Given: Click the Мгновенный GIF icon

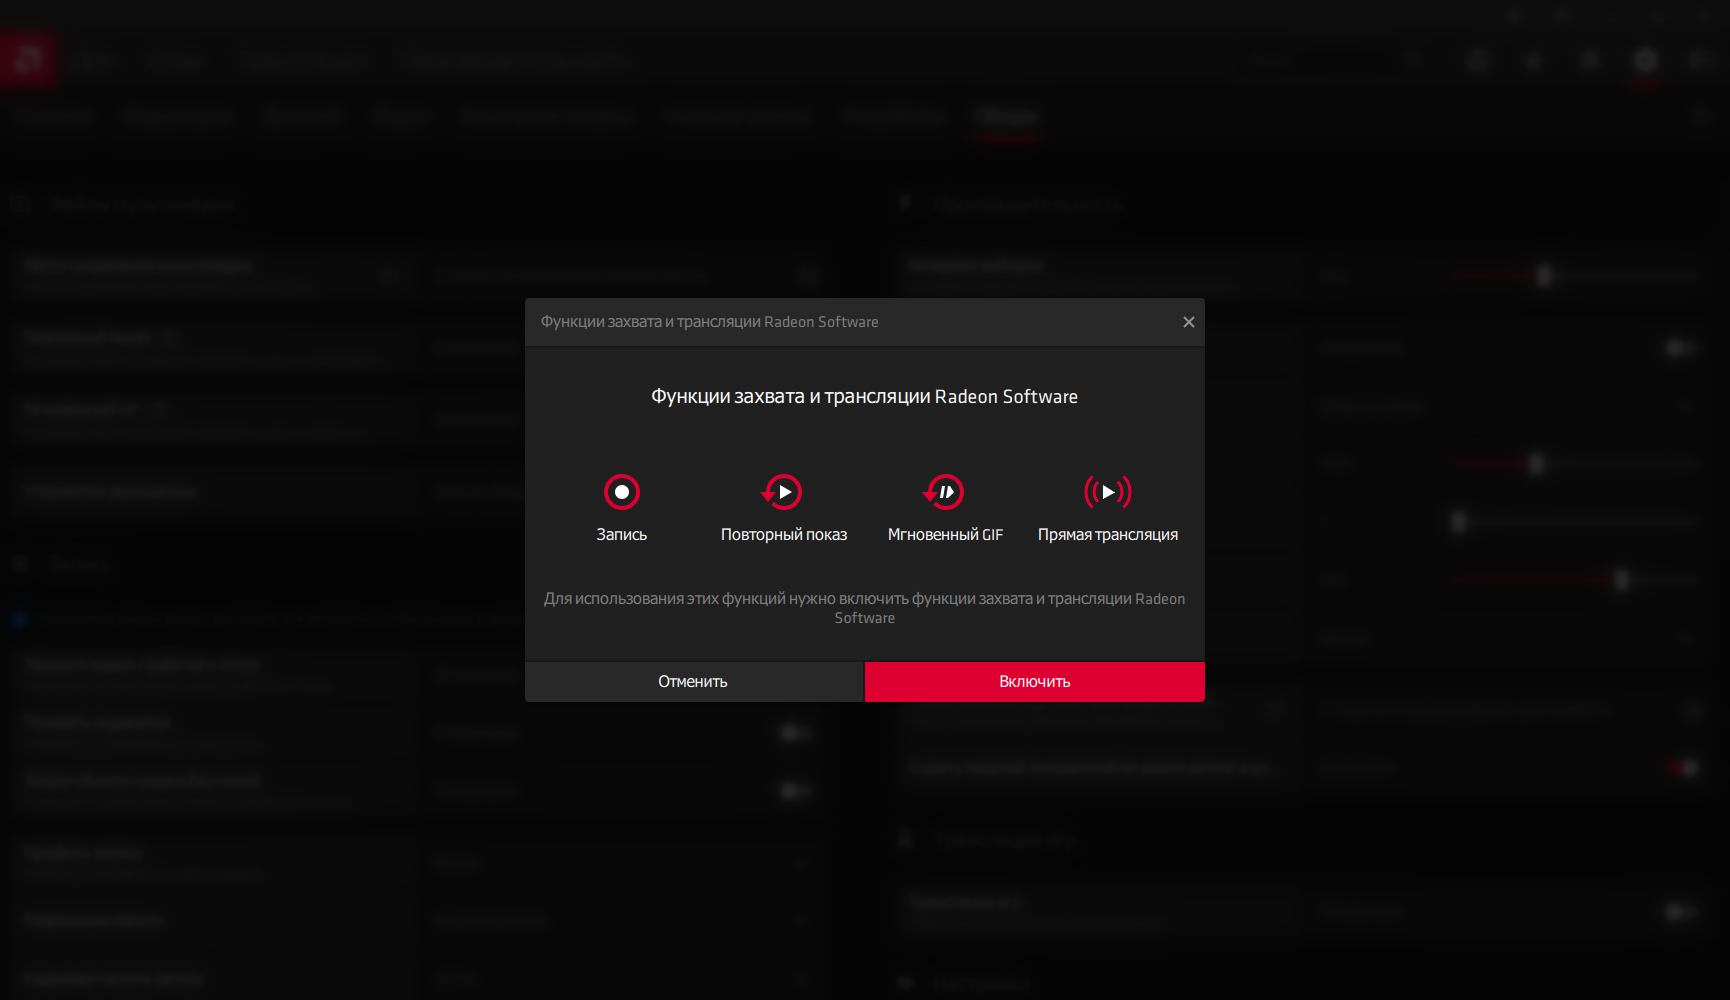Looking at the screenshot, I should click(945, 492).
